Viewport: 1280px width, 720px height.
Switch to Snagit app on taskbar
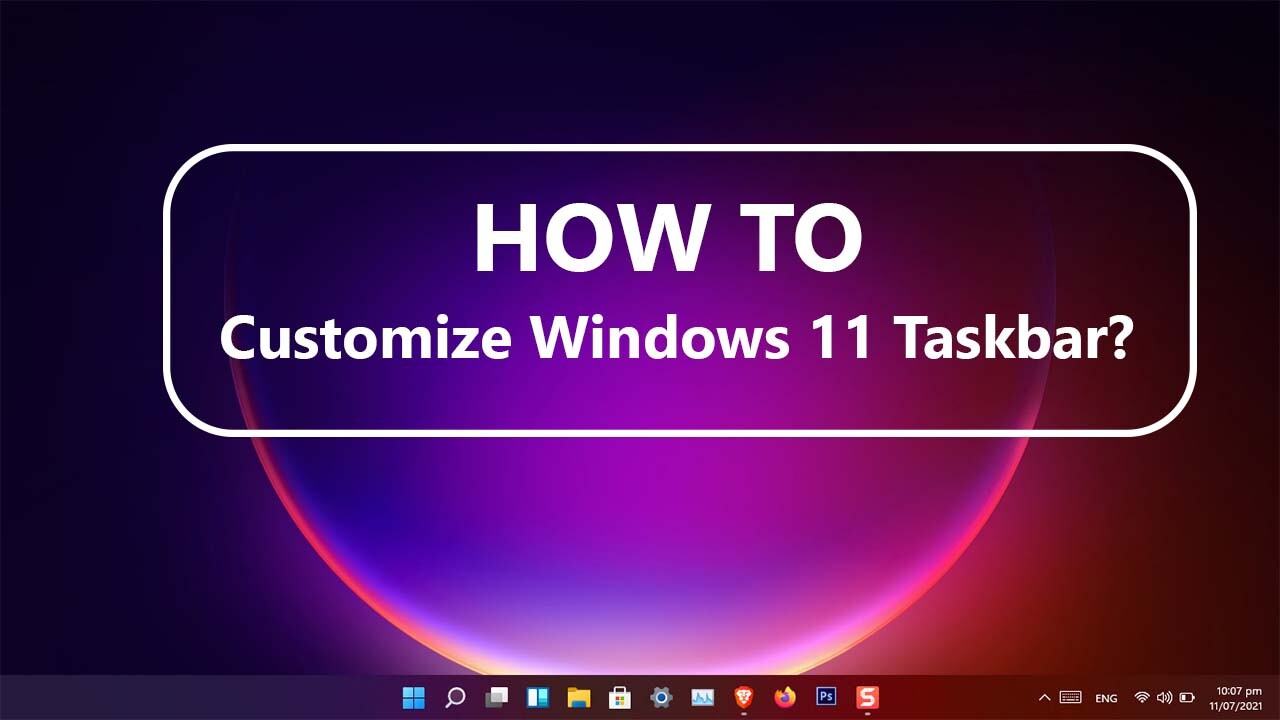867,697
